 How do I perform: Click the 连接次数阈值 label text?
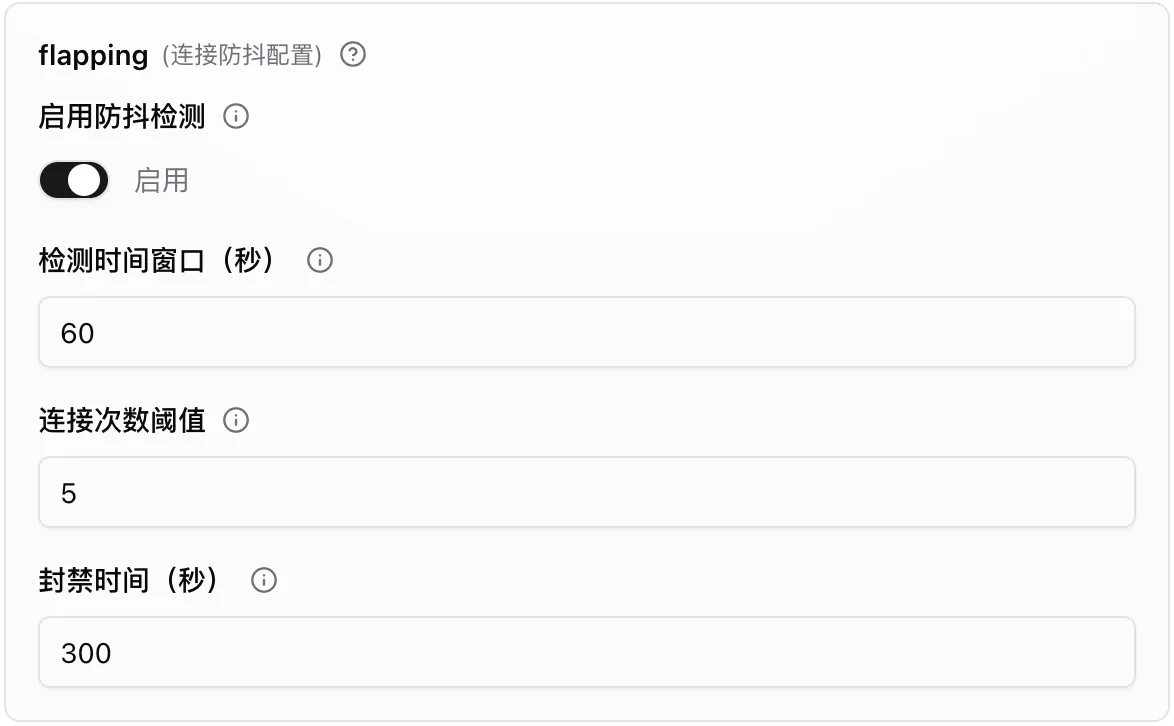tap(122, 421)
